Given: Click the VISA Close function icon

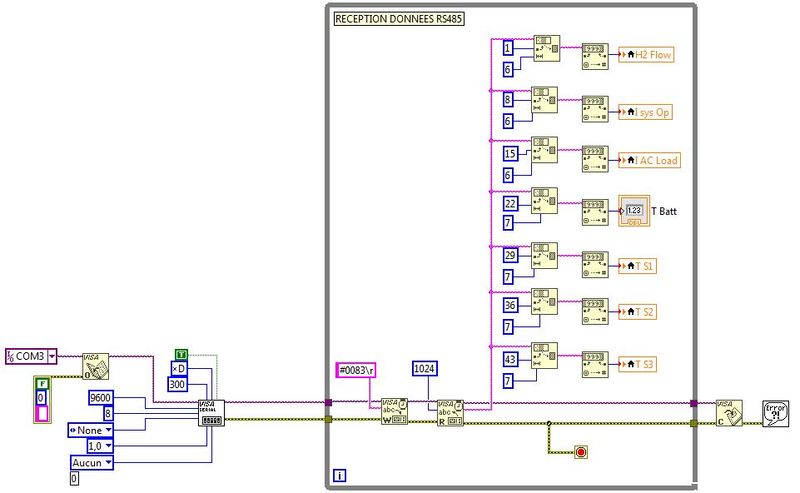Looking at the screenshot, I should tap(728, 412).
